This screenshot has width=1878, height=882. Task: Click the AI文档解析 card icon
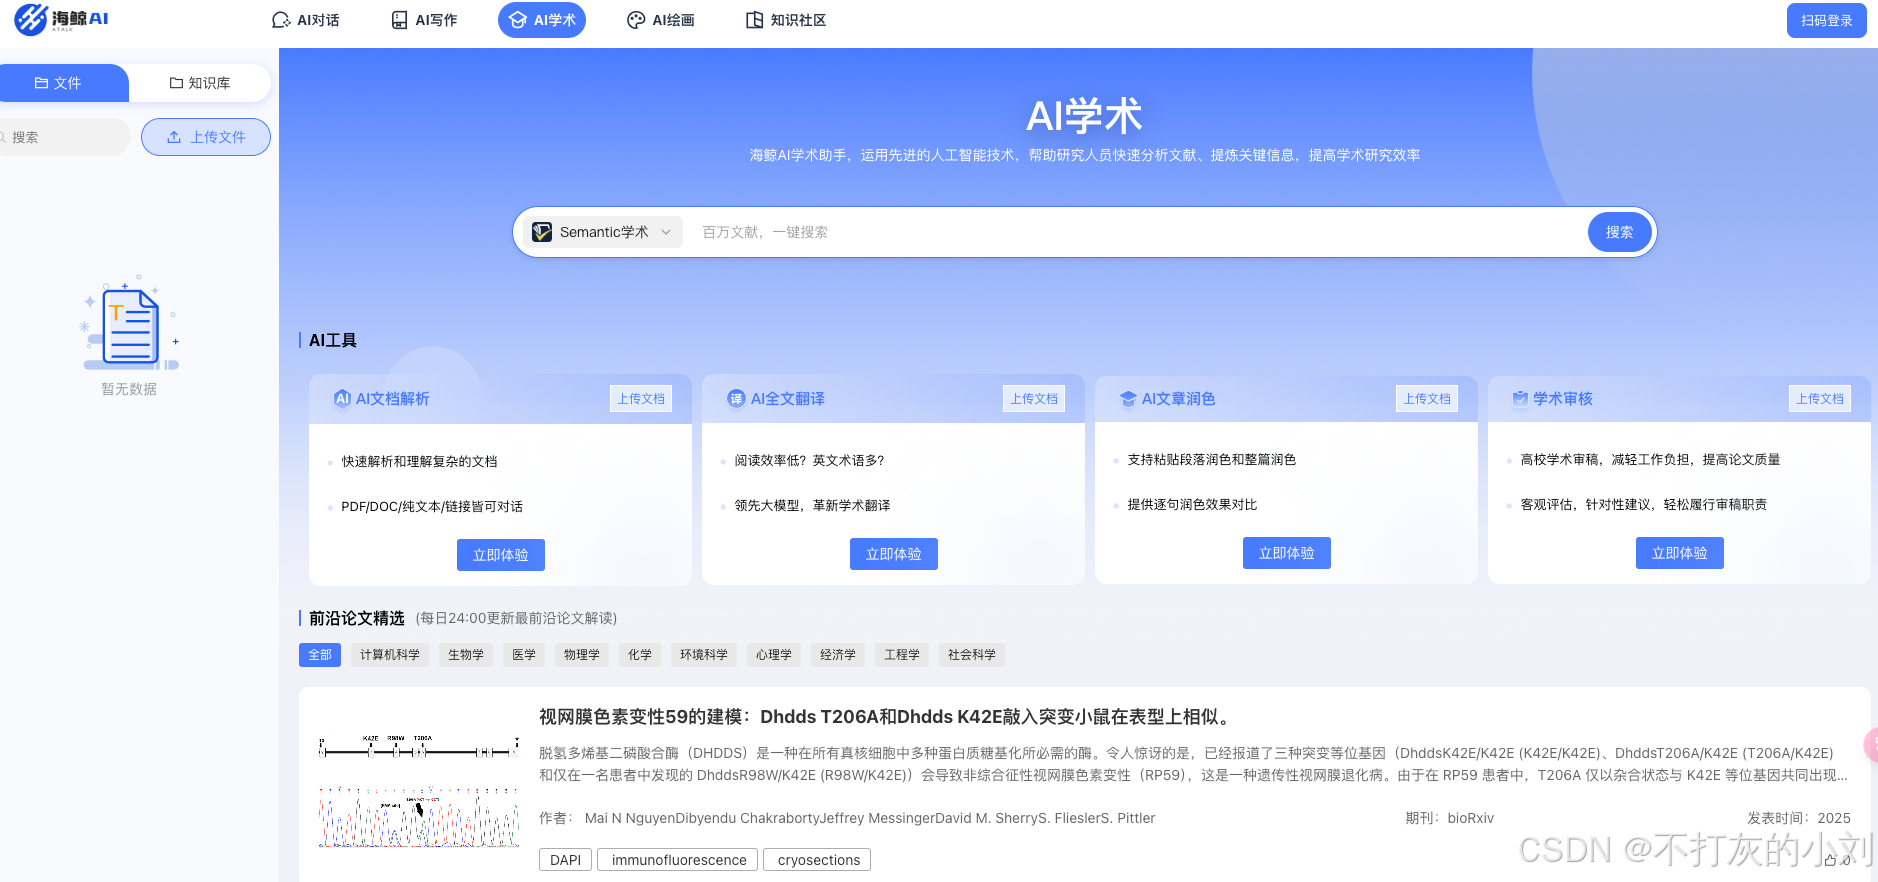pos(342,398)
